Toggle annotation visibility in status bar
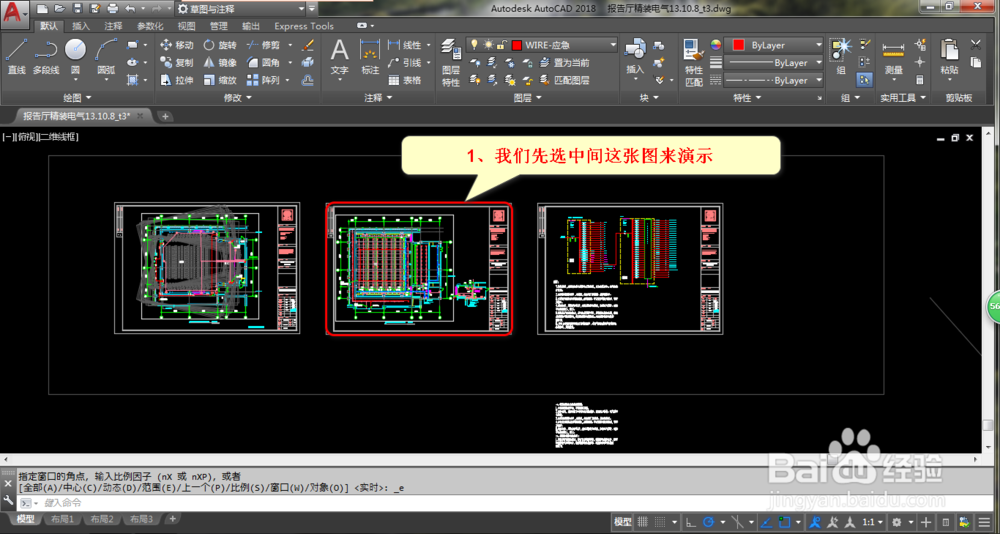Viewport: 1000px width, 534px height. pyautogui.click(x=815, y=521)
